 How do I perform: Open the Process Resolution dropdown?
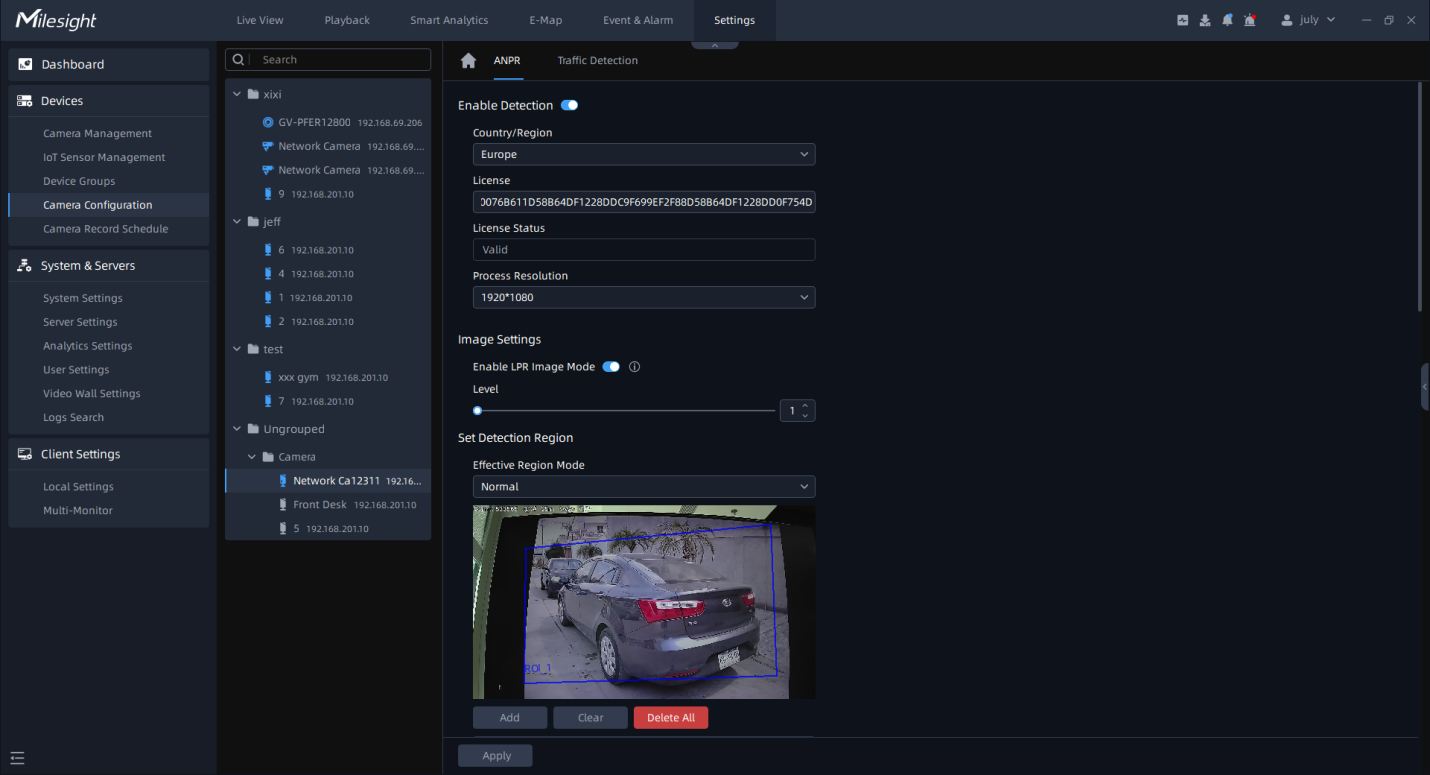[643, 298]
